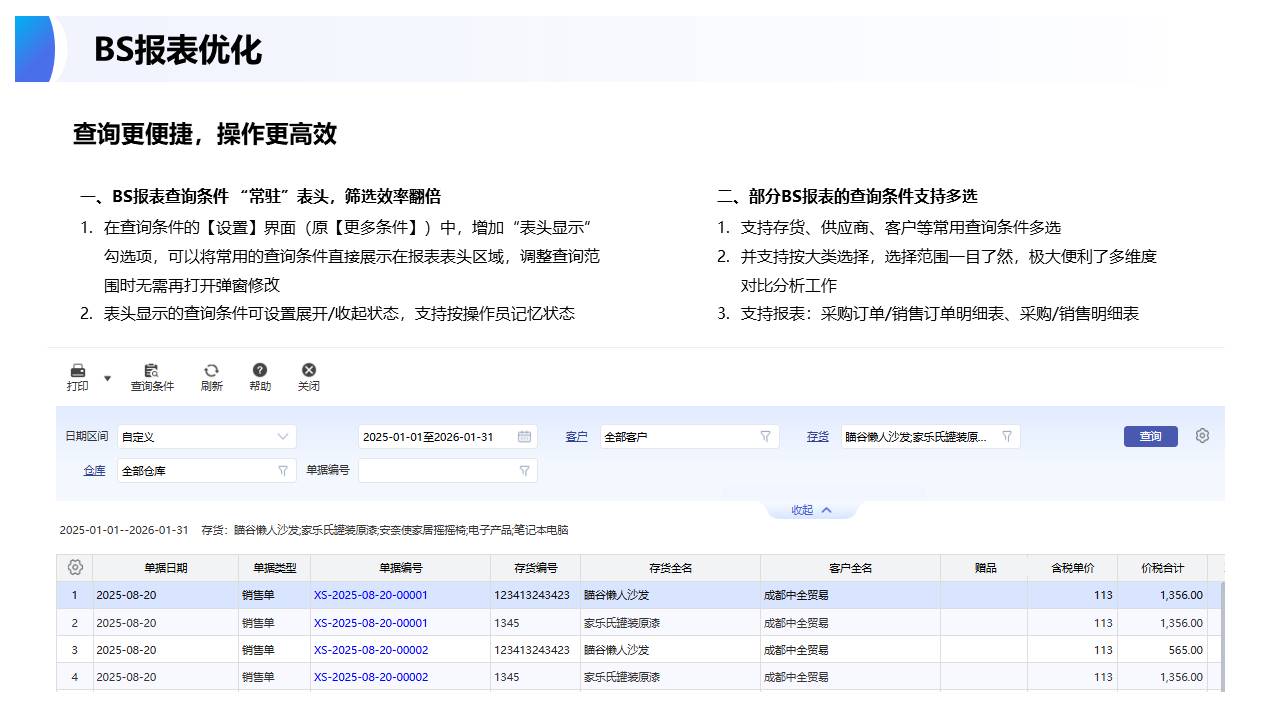Click the 存货 link label

[x=818, y=437]
